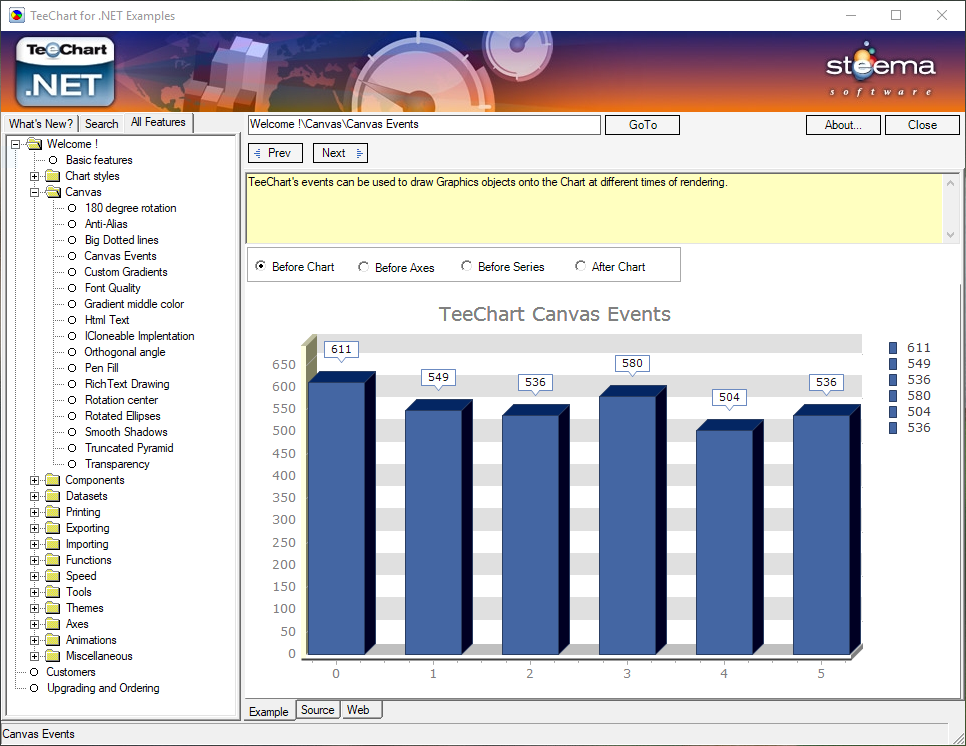Viewport: 966px width, 746px height.
Task: Switch to the What's New? tab
Action: pos(41,124)
